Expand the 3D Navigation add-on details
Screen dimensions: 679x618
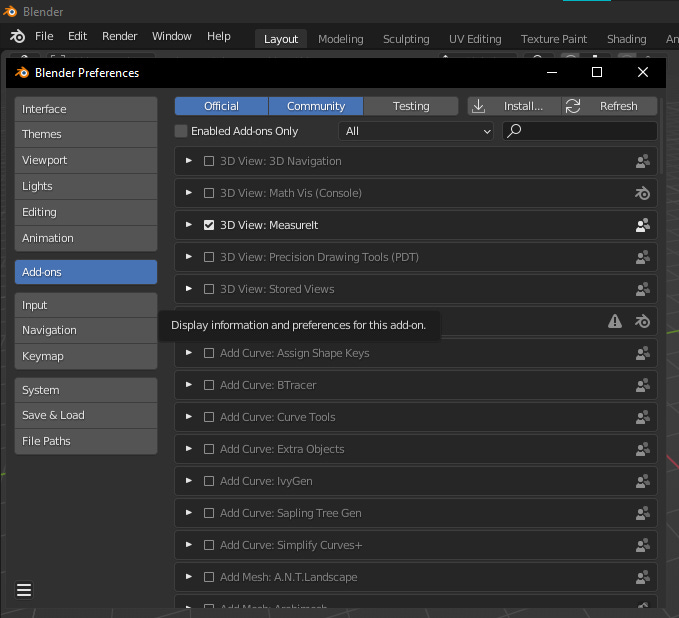coord(188,161)
